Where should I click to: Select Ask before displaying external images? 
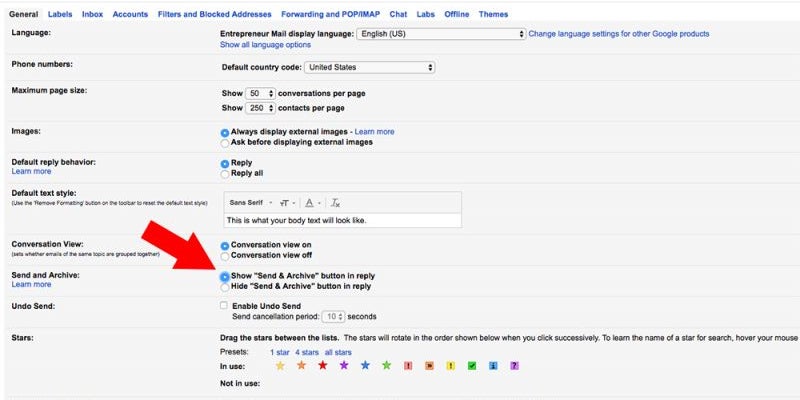pyautogui.click(x=224, y=143)
